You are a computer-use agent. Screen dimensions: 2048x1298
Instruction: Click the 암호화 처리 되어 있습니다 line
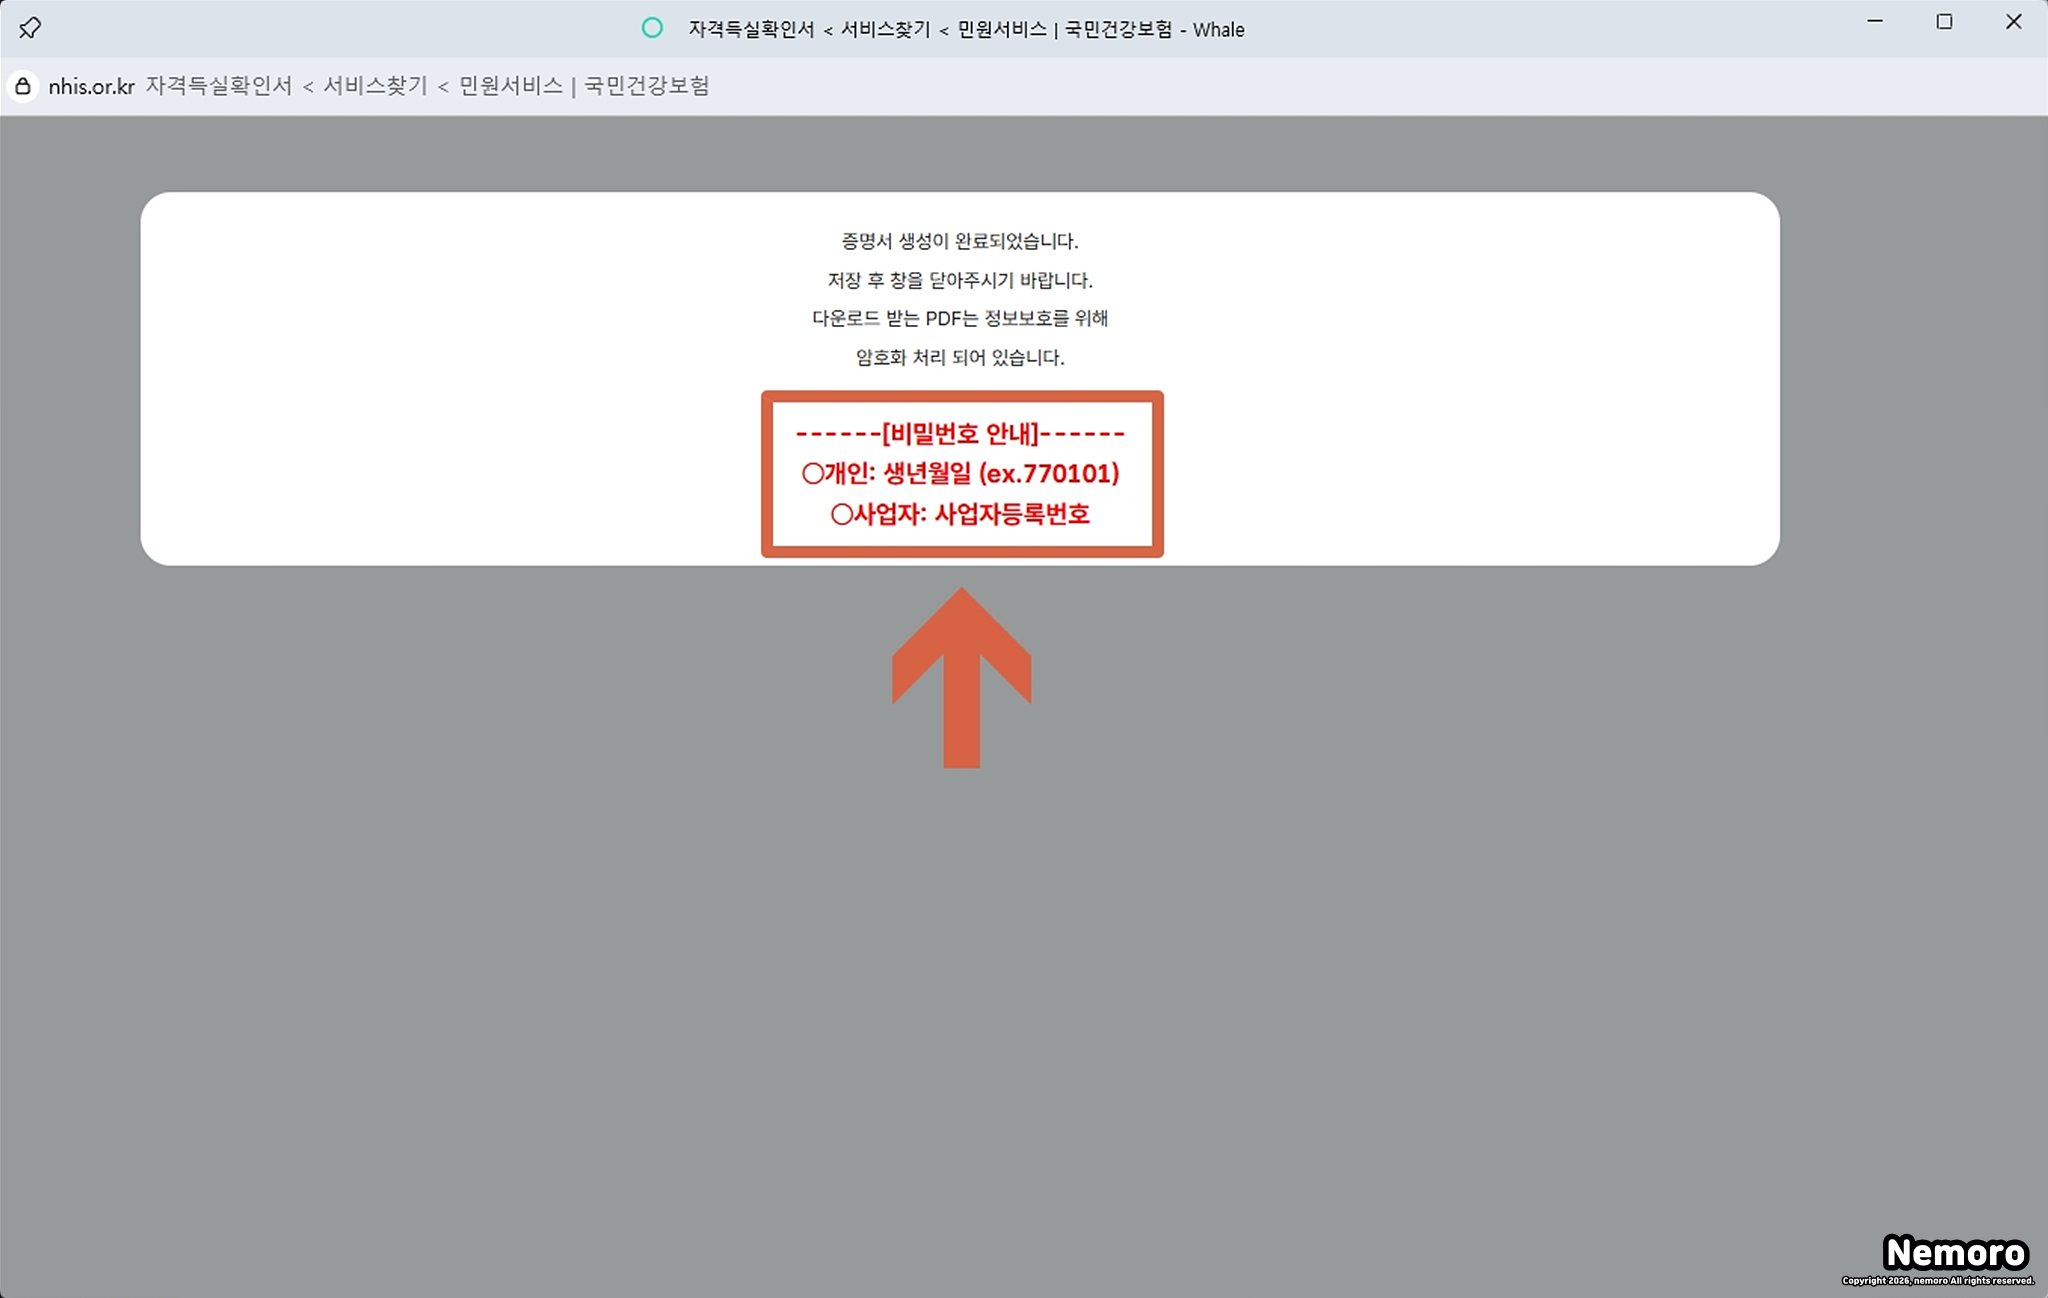point(959,357)
